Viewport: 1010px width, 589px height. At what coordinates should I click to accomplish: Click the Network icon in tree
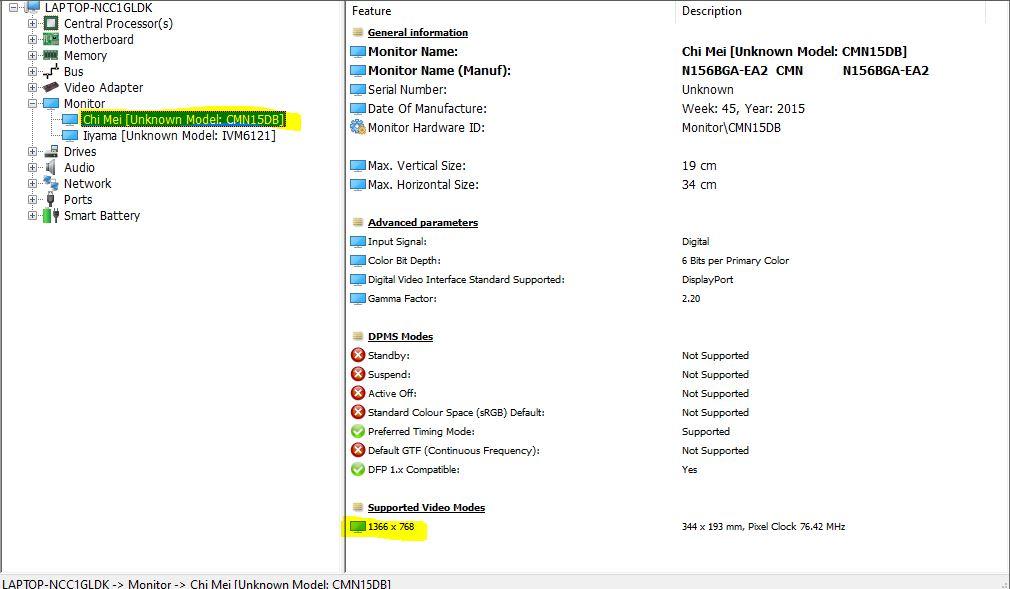point(51,184)
